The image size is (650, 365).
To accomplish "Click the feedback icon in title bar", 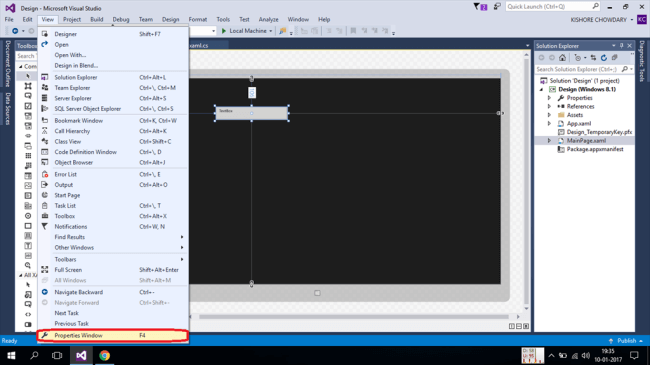I will coord(497,7).
